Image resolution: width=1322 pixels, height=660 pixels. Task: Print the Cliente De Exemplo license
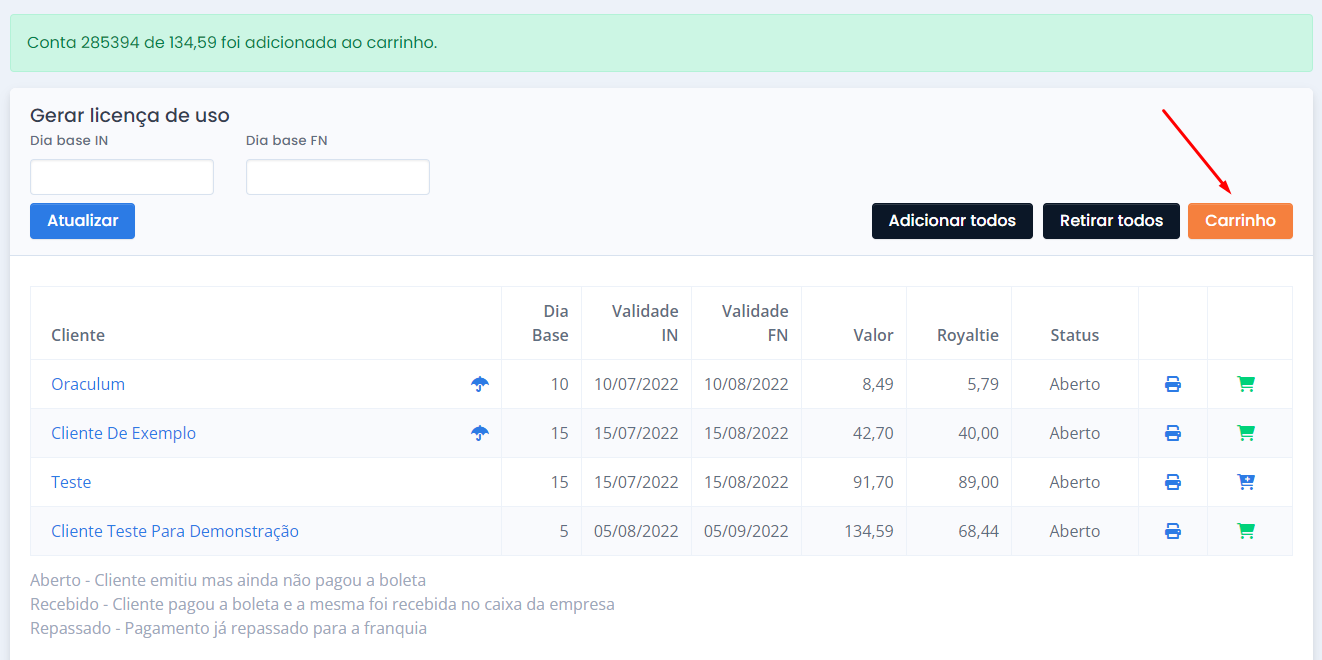[x=1173, y=433]
